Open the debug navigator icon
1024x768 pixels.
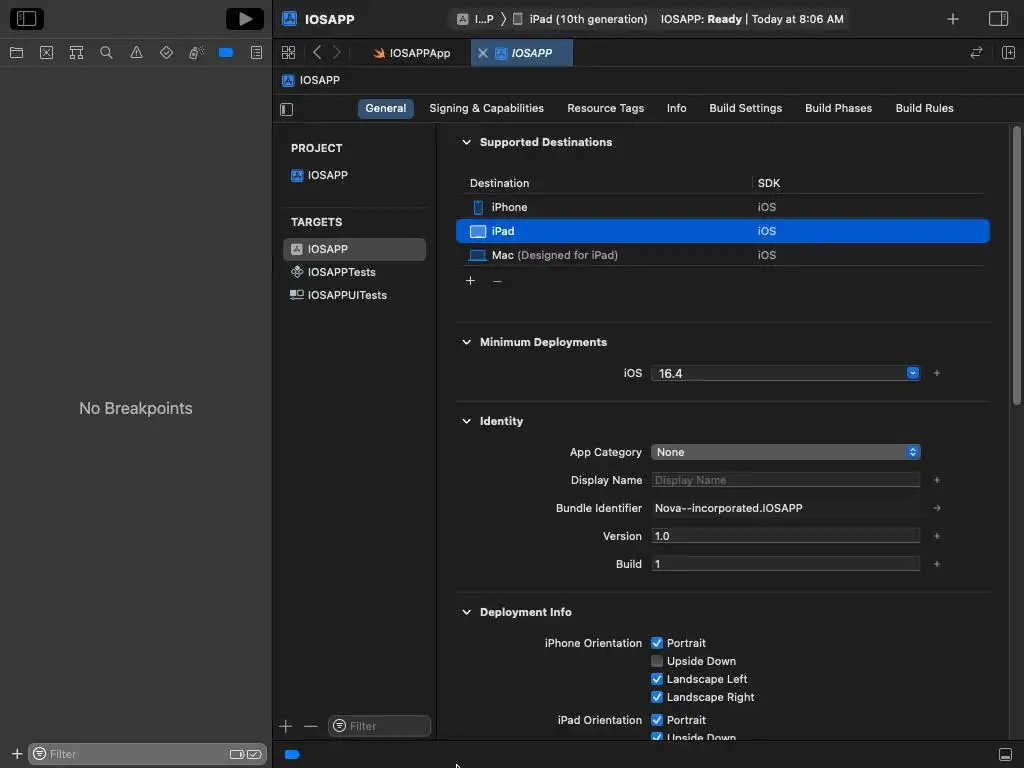coord(196,53)
